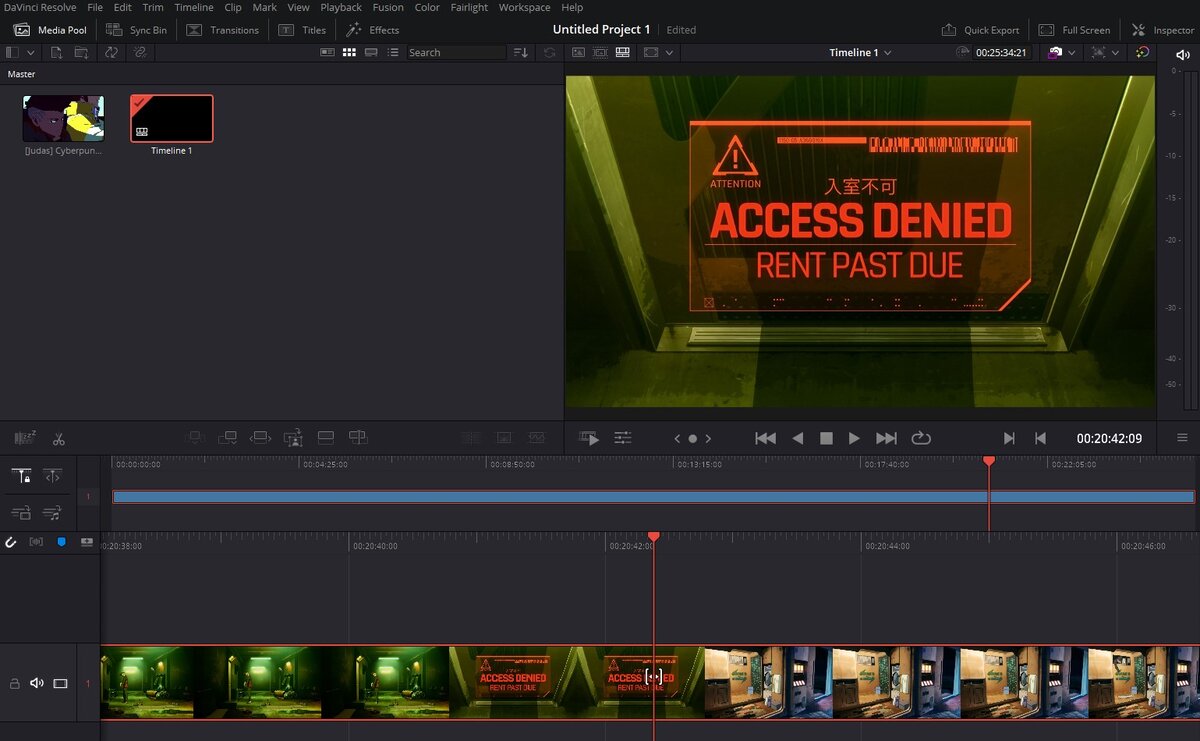1200x741 pixels.
Task: Toggle timeline Snapping magnet icon
Action: click(x=11, y=542)
